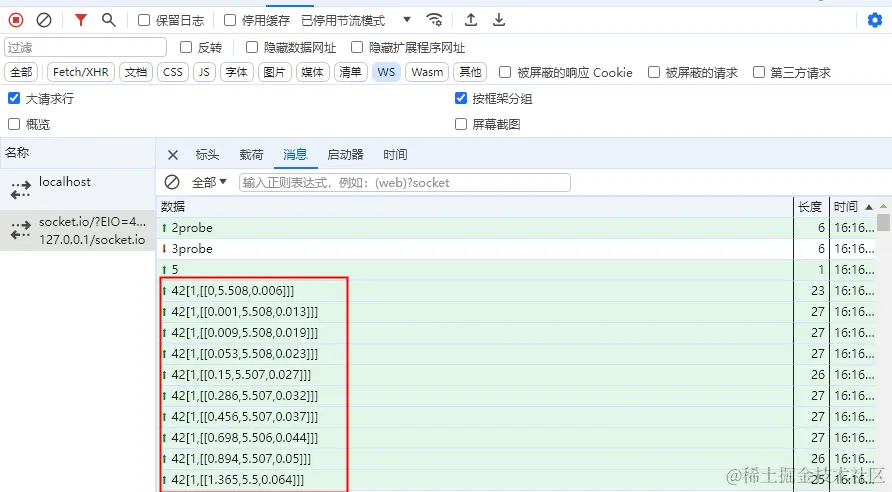Select message 42[1,[[0.15,5.507,0.027]]]
The height and width of the screenshot is (492, 892).
point(515,375)
